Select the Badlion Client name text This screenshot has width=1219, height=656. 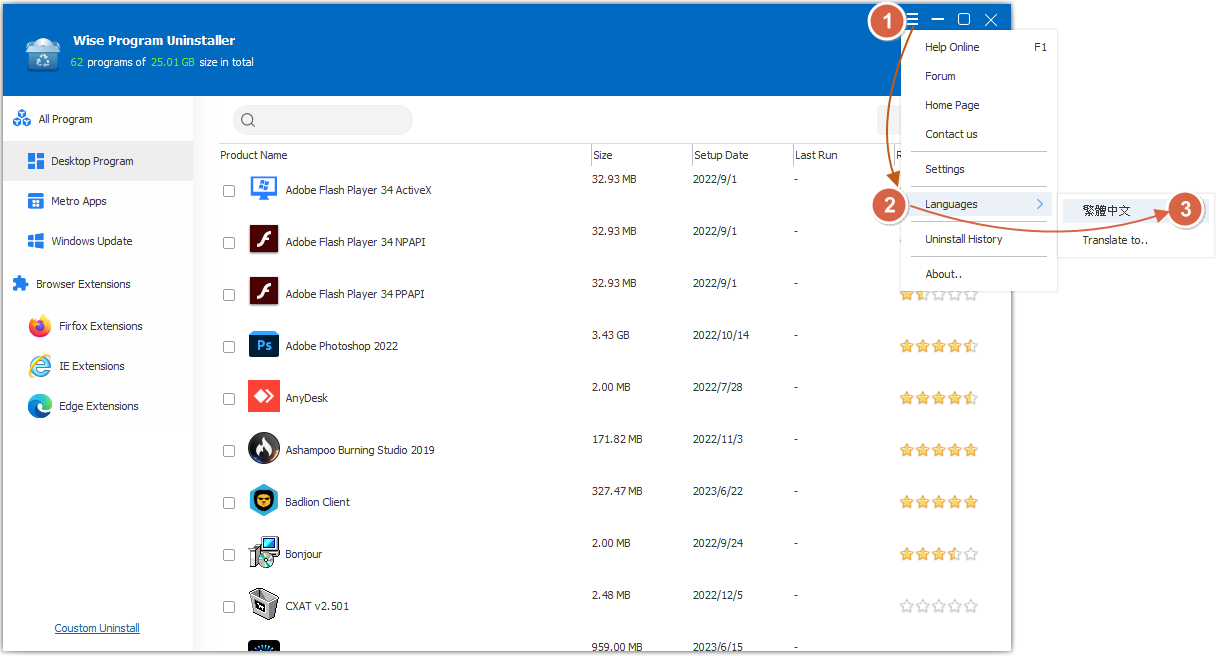tap(317, 502)
